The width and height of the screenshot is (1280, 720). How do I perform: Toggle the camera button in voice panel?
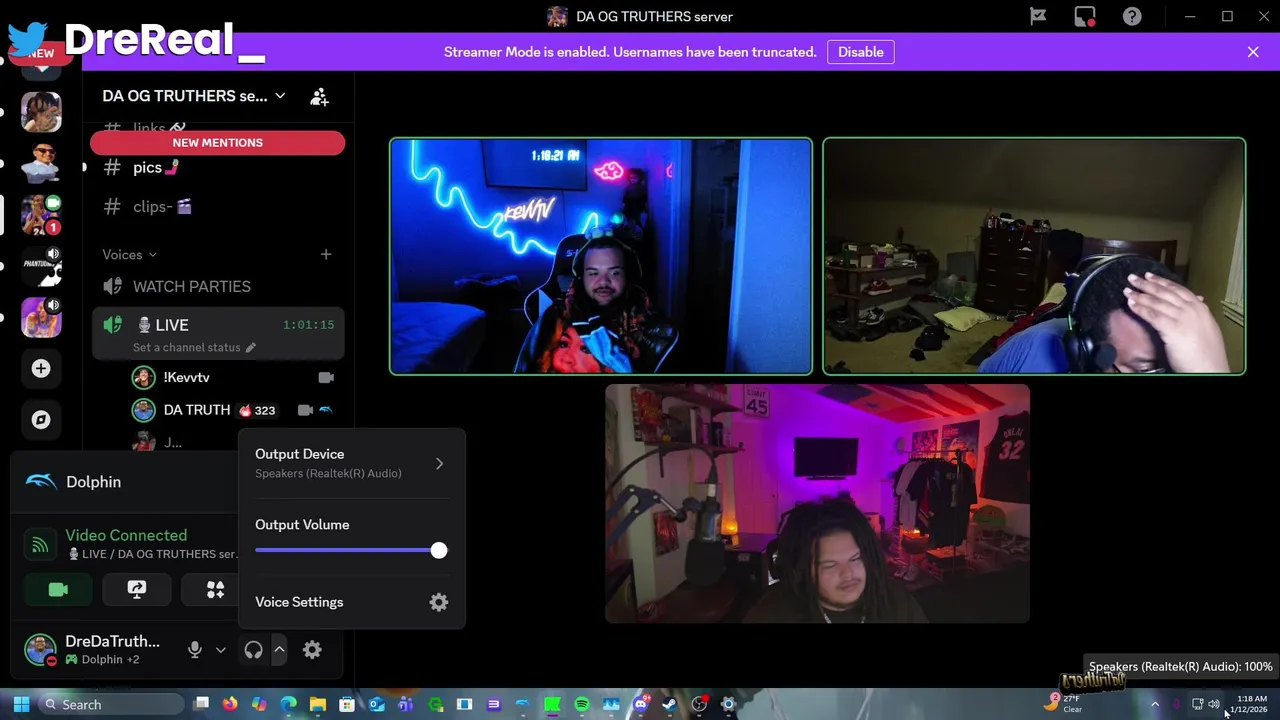pos(58,590)
